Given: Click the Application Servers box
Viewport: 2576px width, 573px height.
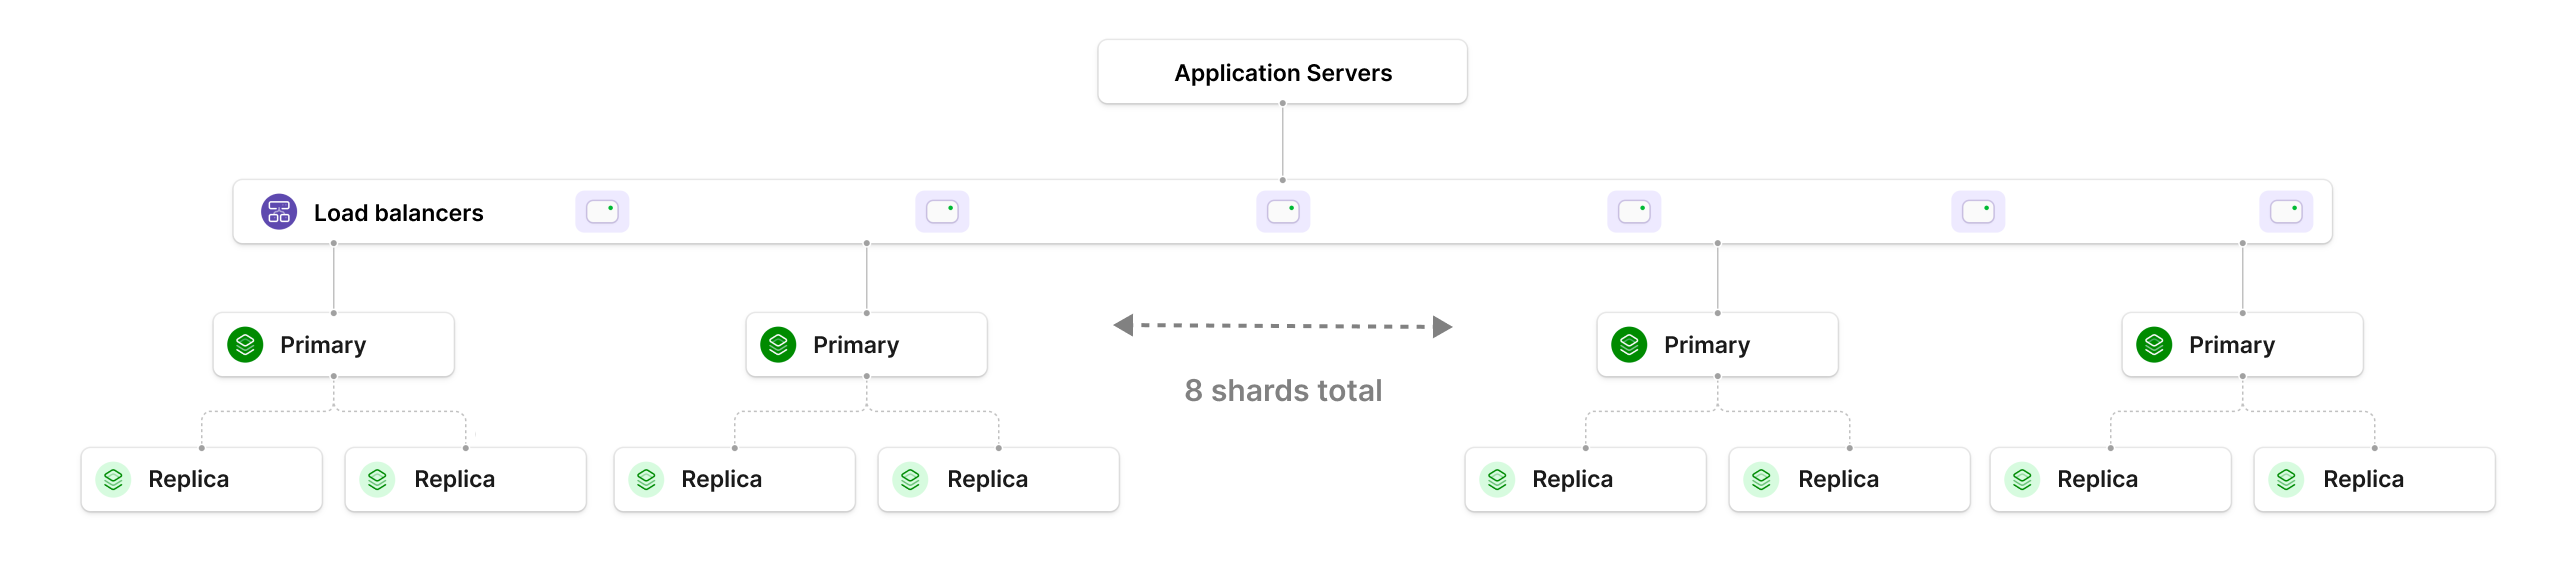Looking at the screenshot, I should [x=1282, y=72].
